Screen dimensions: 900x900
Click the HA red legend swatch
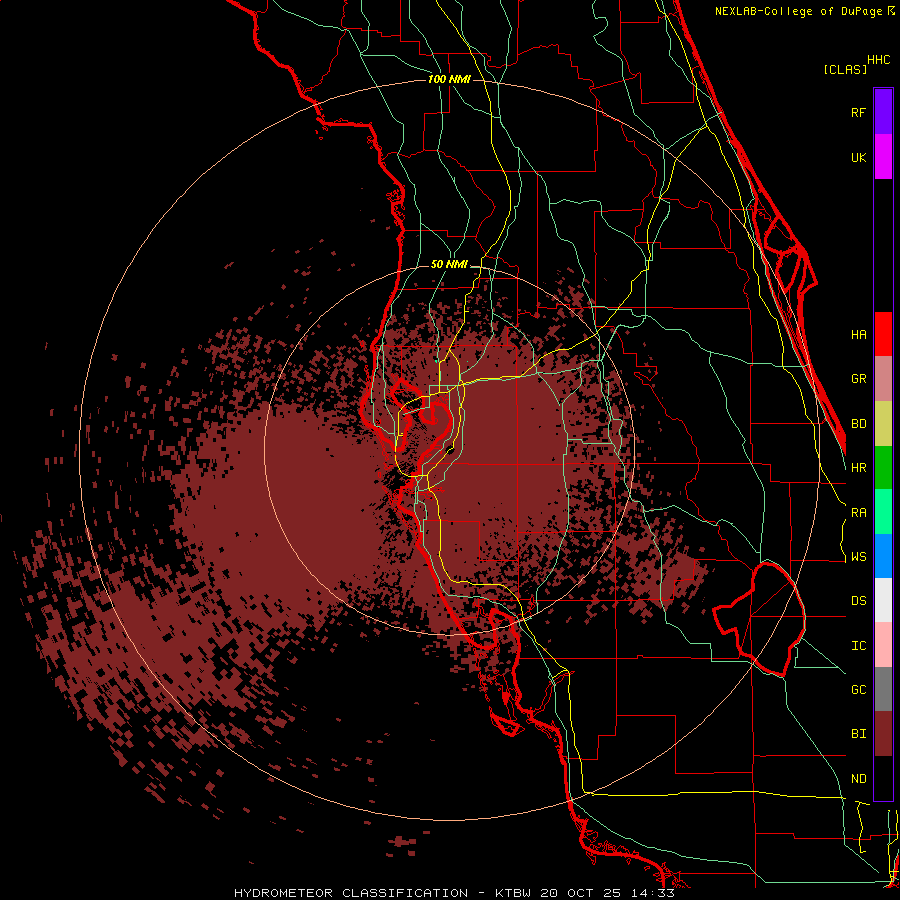coord(883,334)
